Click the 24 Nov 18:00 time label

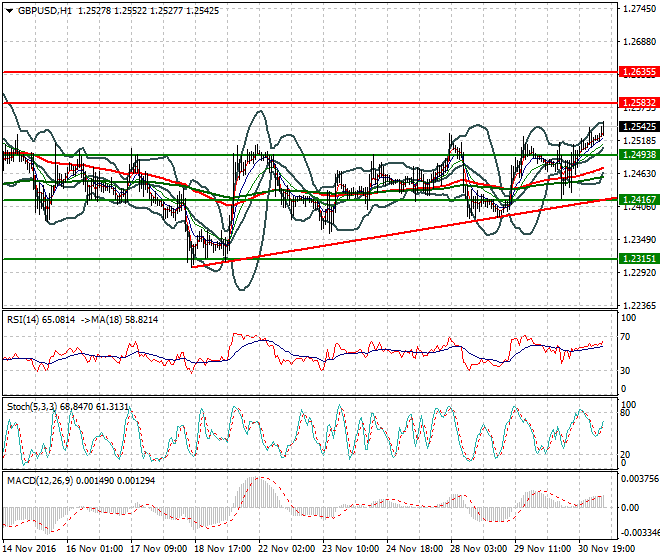415,549
